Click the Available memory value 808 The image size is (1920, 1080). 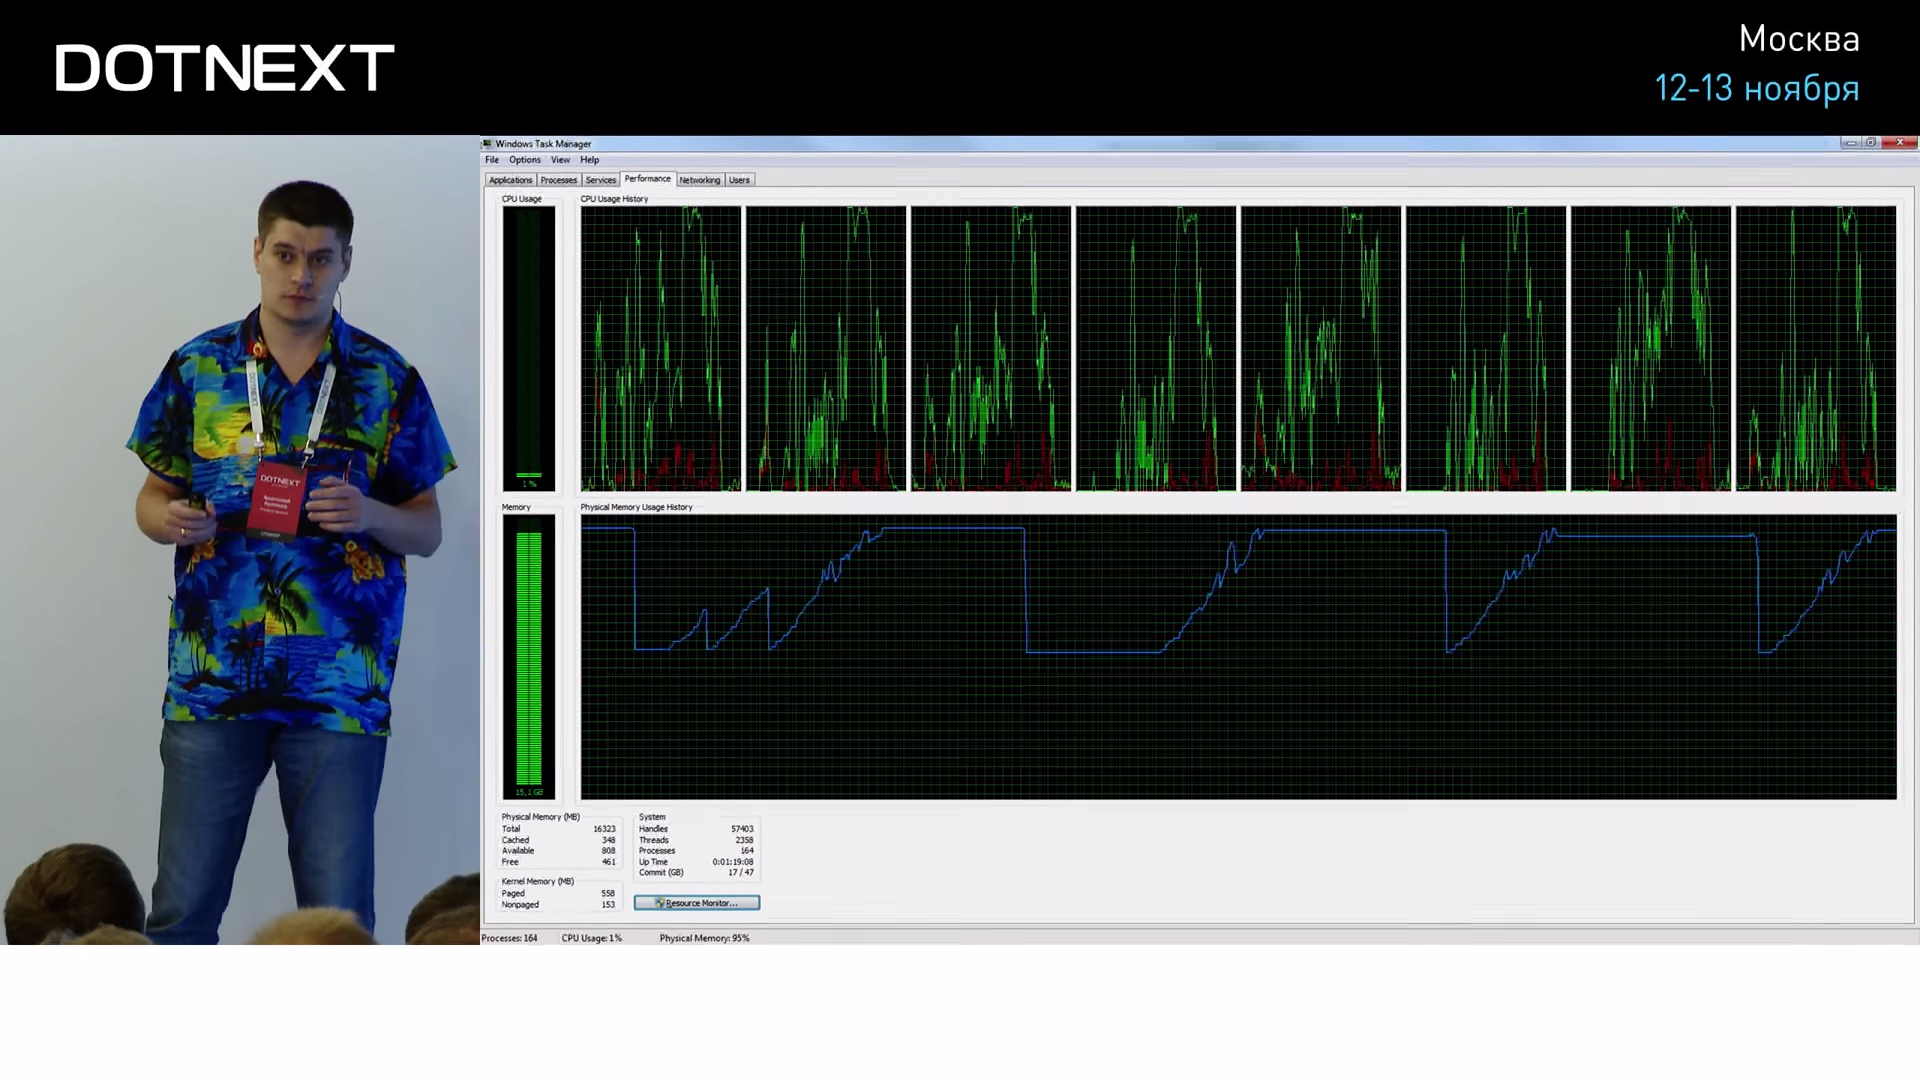tap(609, 851)
